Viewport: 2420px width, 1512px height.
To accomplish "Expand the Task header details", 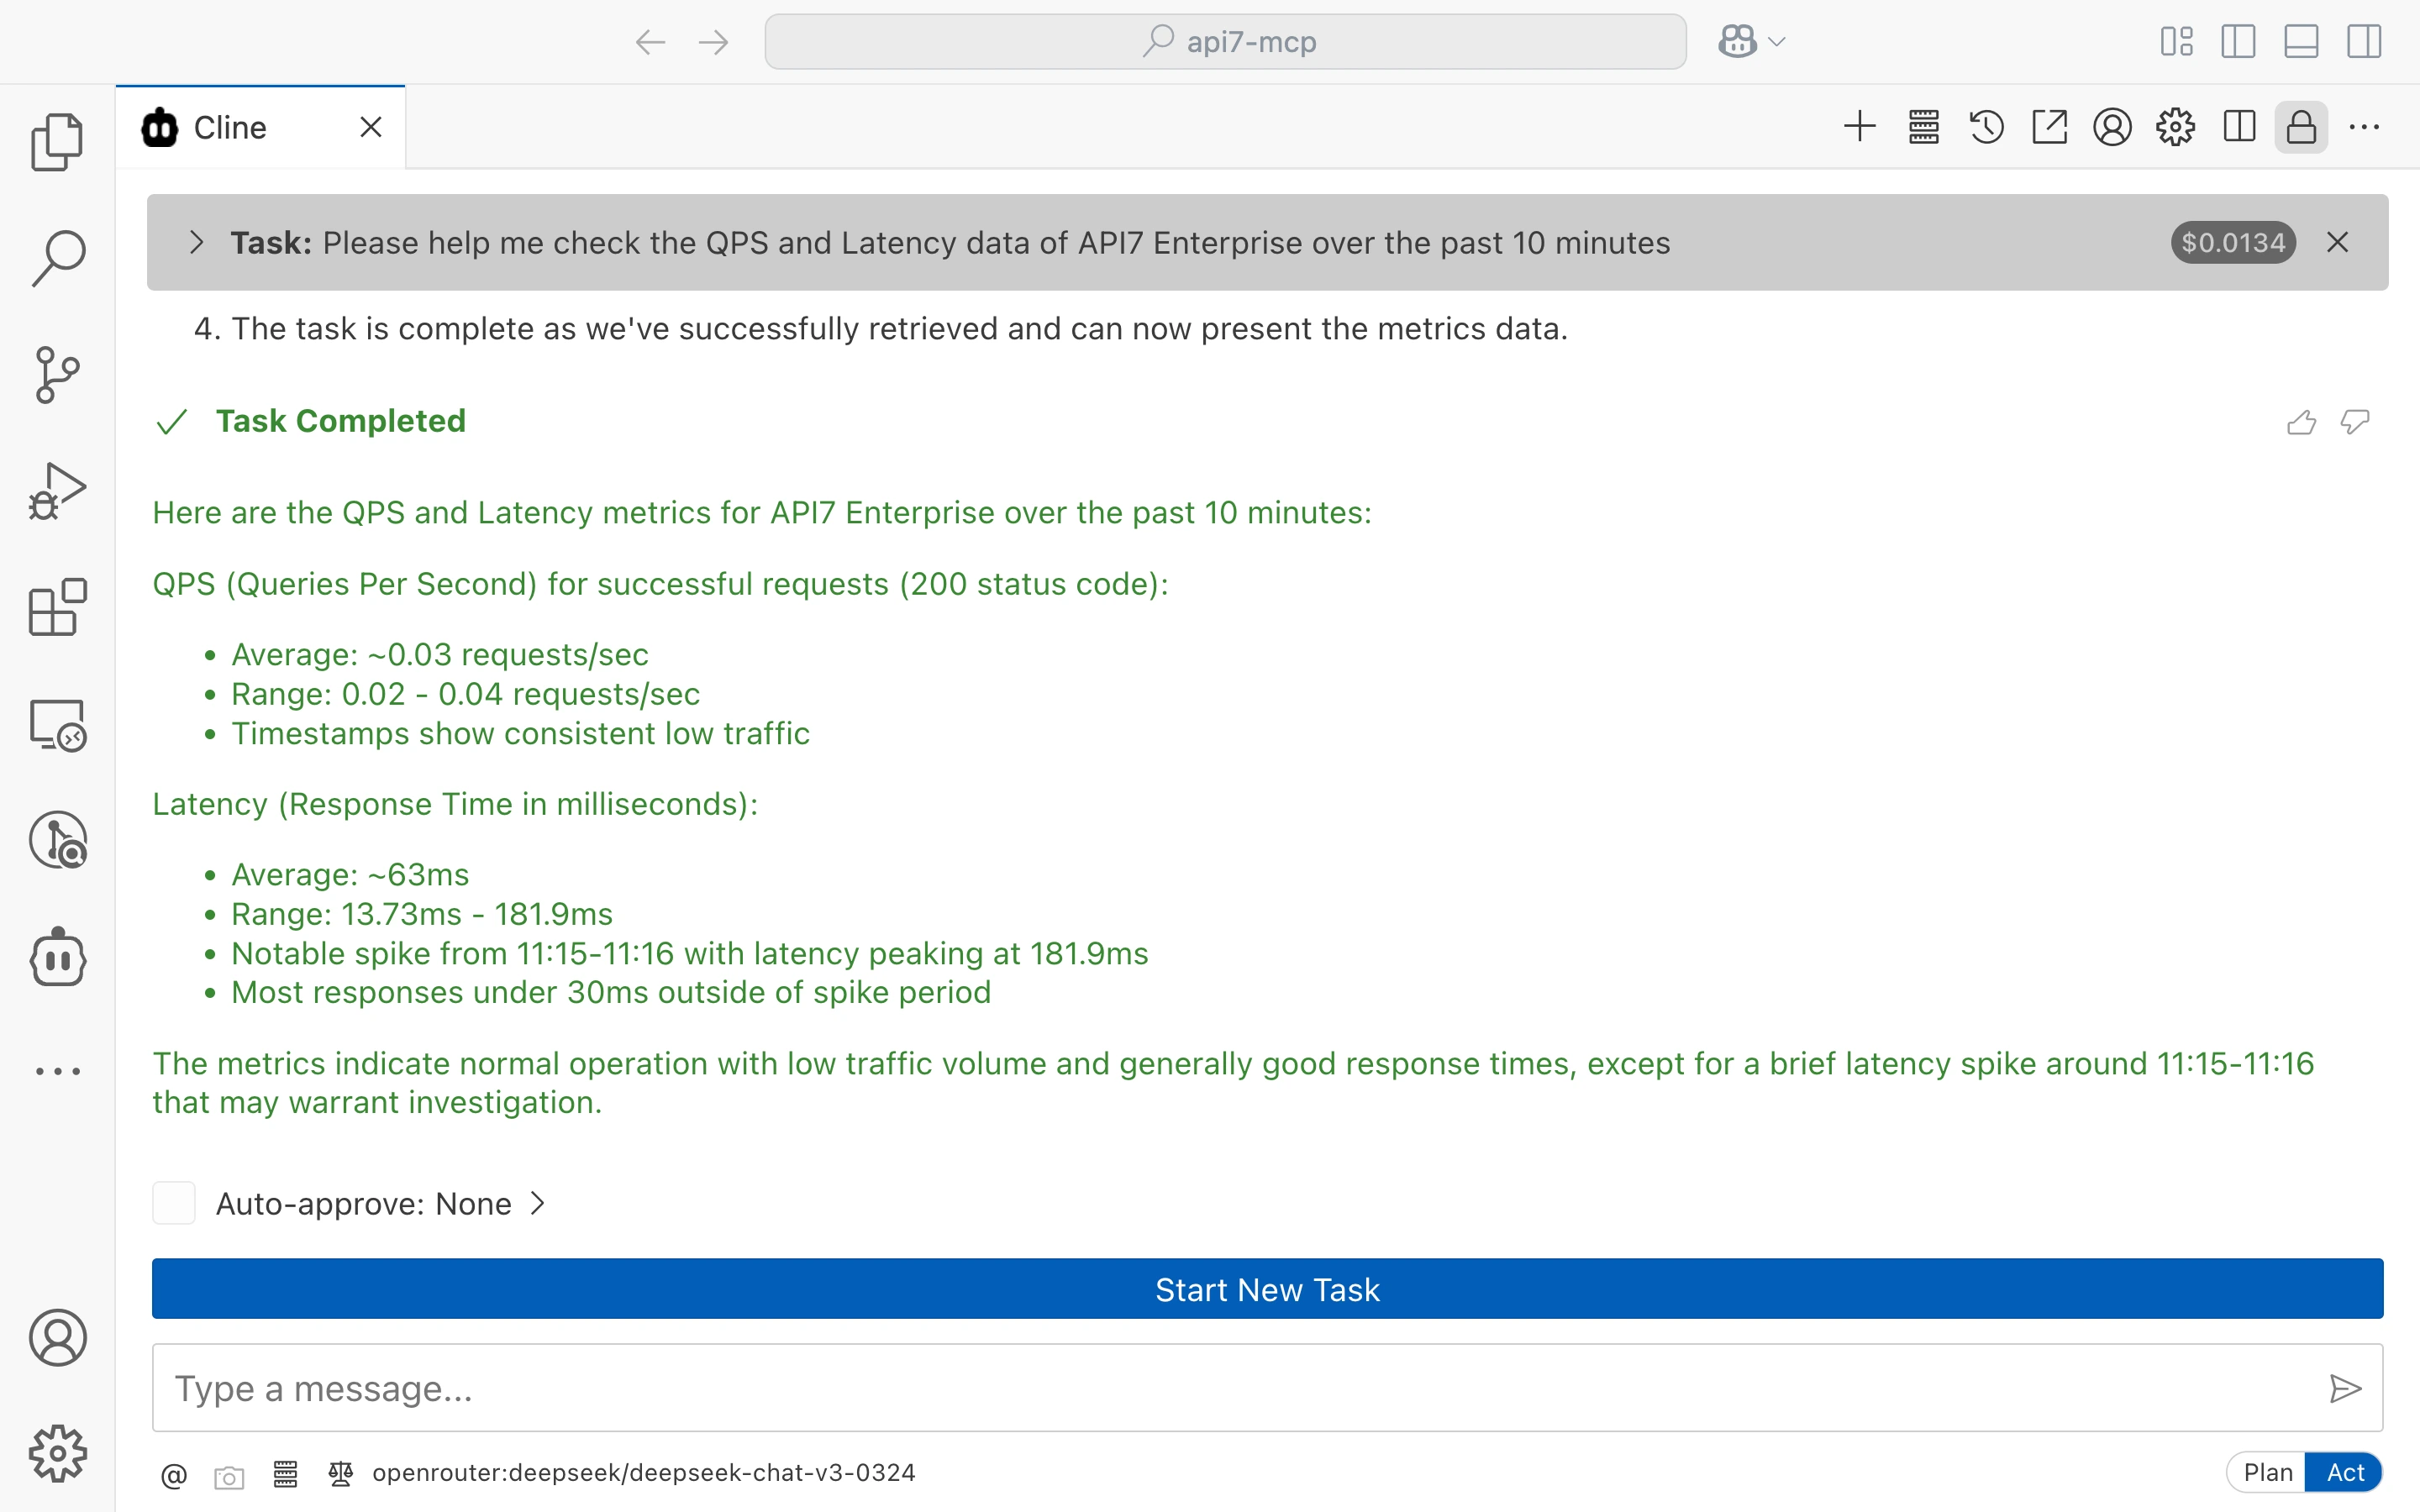I will pyautogui.click(x=196, y=243).
